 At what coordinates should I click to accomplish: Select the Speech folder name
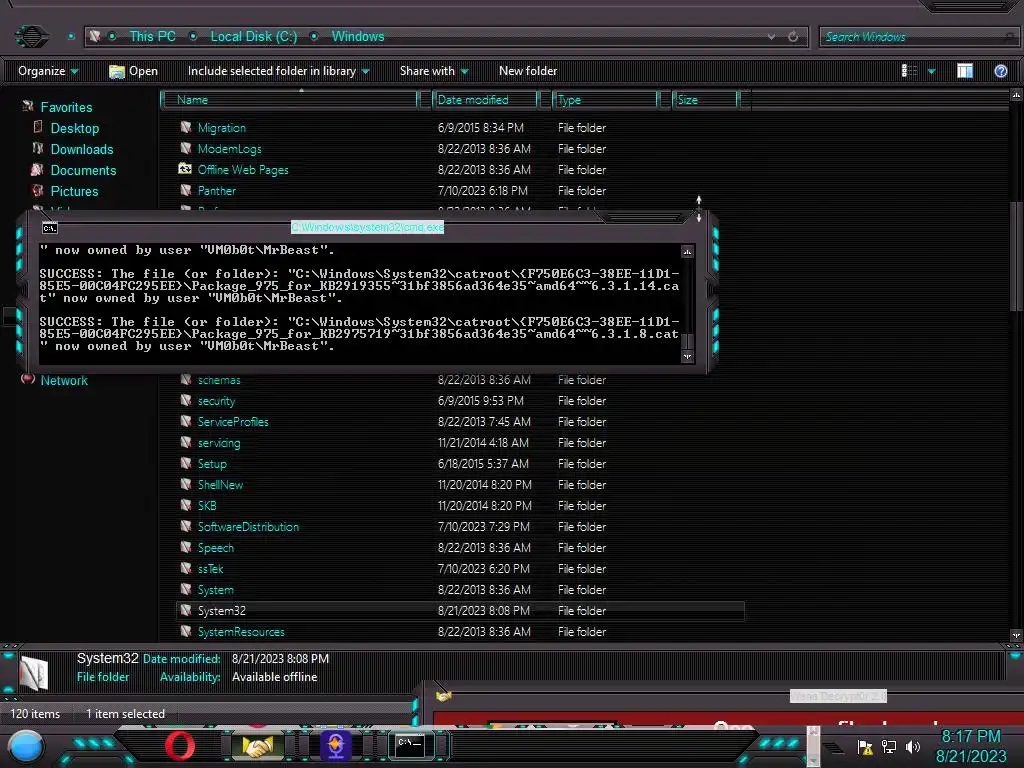(216, 547)
